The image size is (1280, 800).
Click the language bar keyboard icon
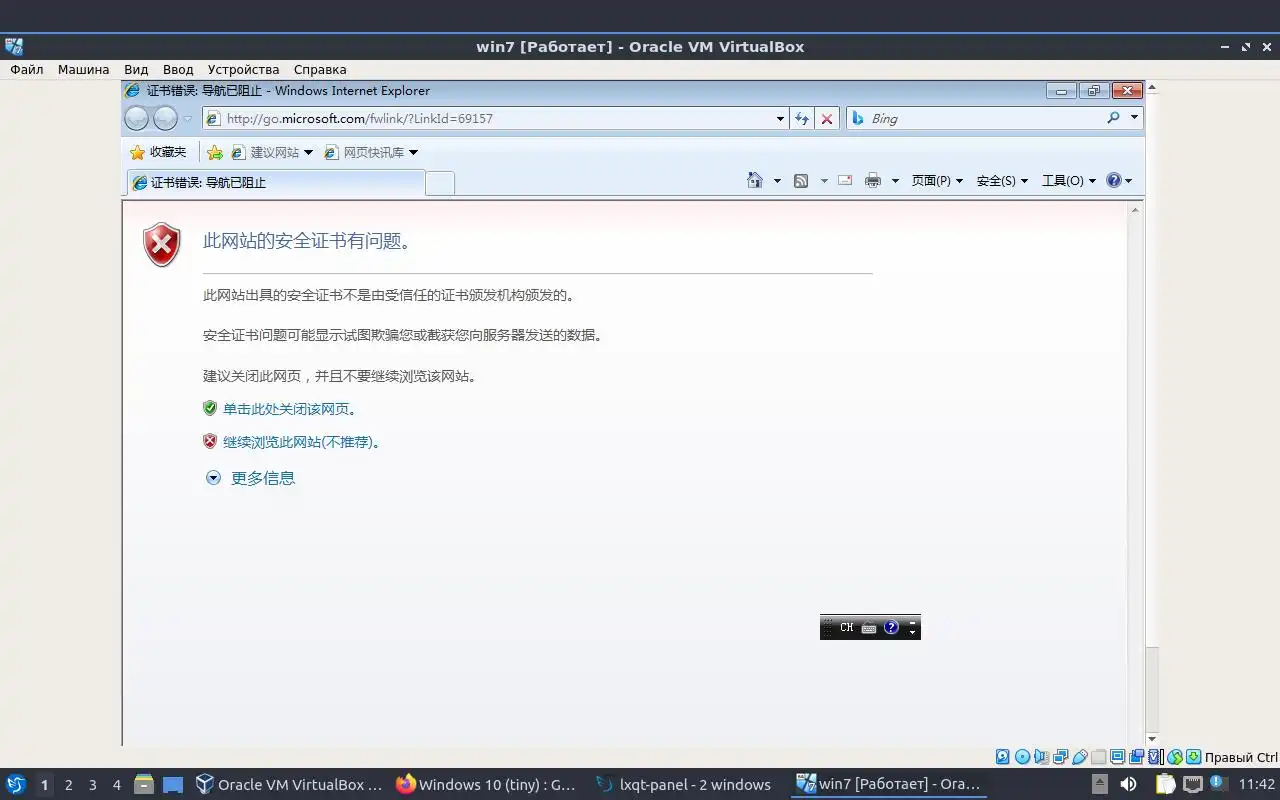pyautogui.click(x=869, y=628)
